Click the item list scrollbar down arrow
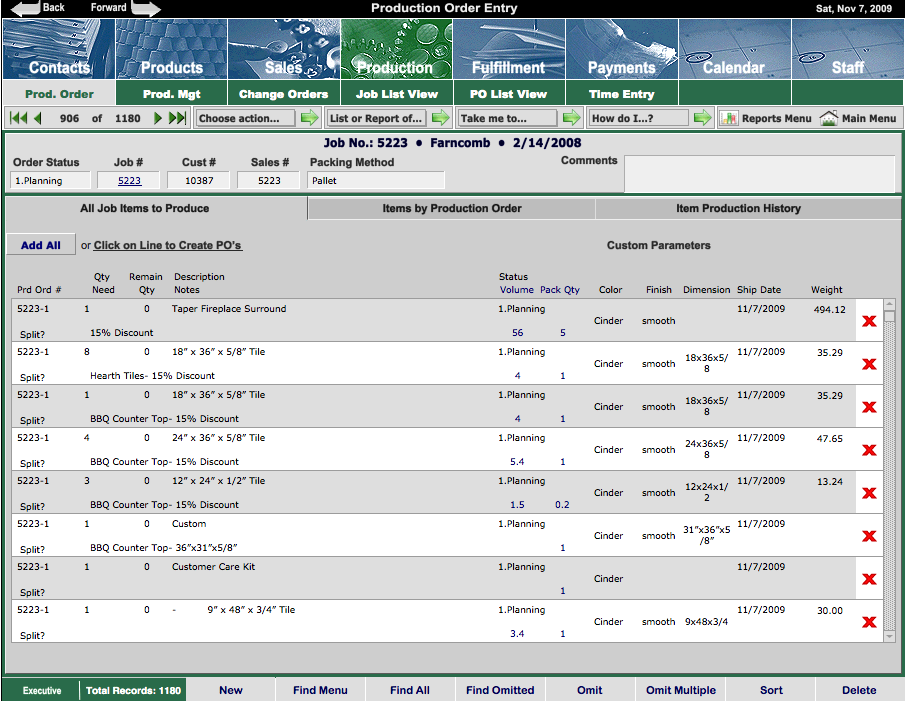The width and height of the screenshot is (907, 701). click(889, 636)
